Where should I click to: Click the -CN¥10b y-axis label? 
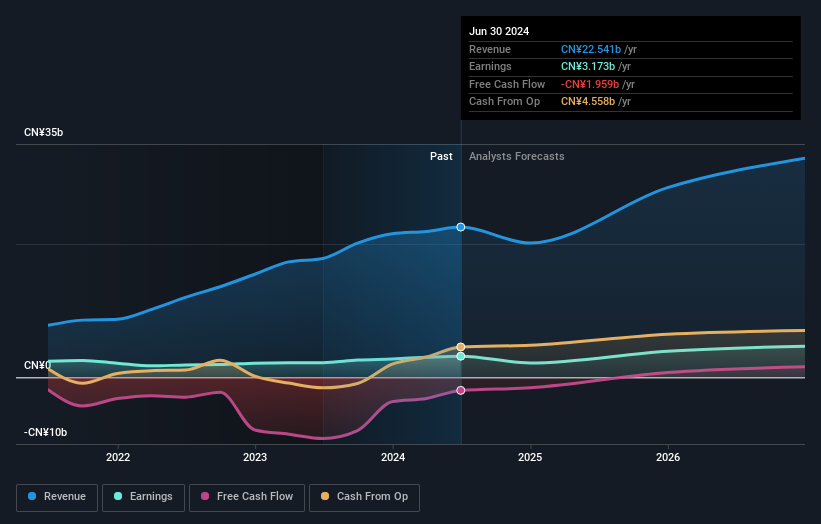pyautogui.click(x=46, y=432)
